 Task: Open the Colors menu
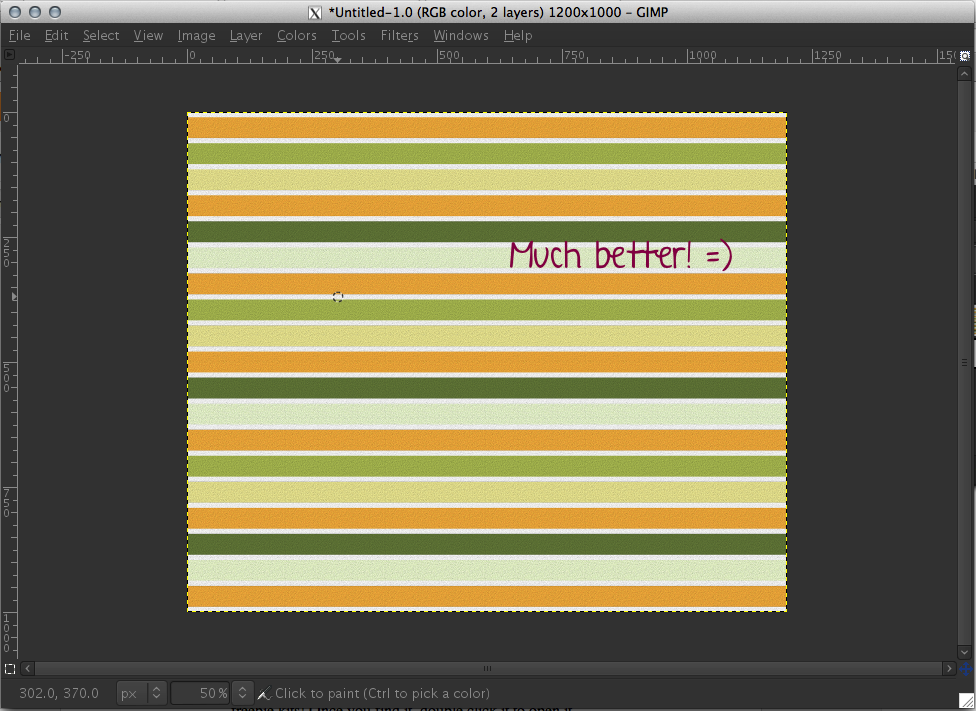[297, 35]
